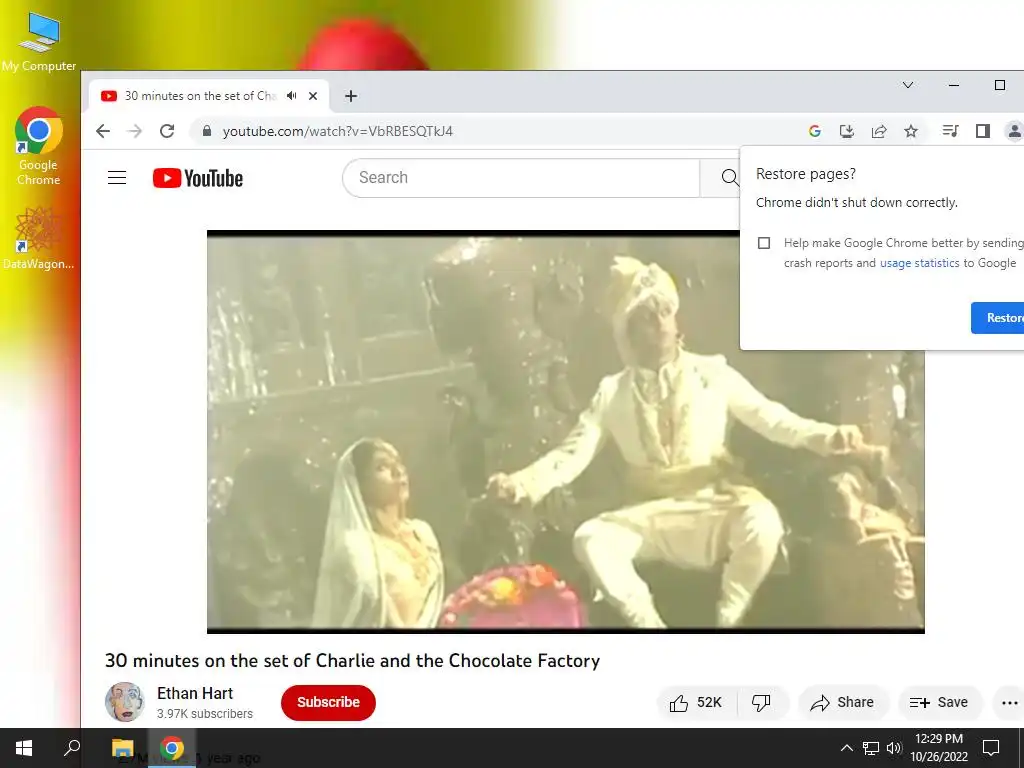Toggle Chrome side panel

[x=983, y=131]
